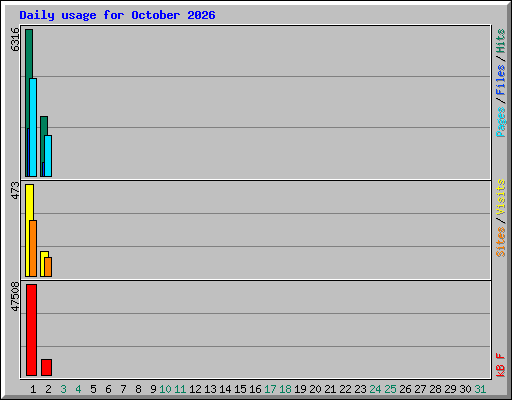Click day 7 on the x-axis
Image resolution: width=512 pixels, height=400 pixels.
(123, 389)
